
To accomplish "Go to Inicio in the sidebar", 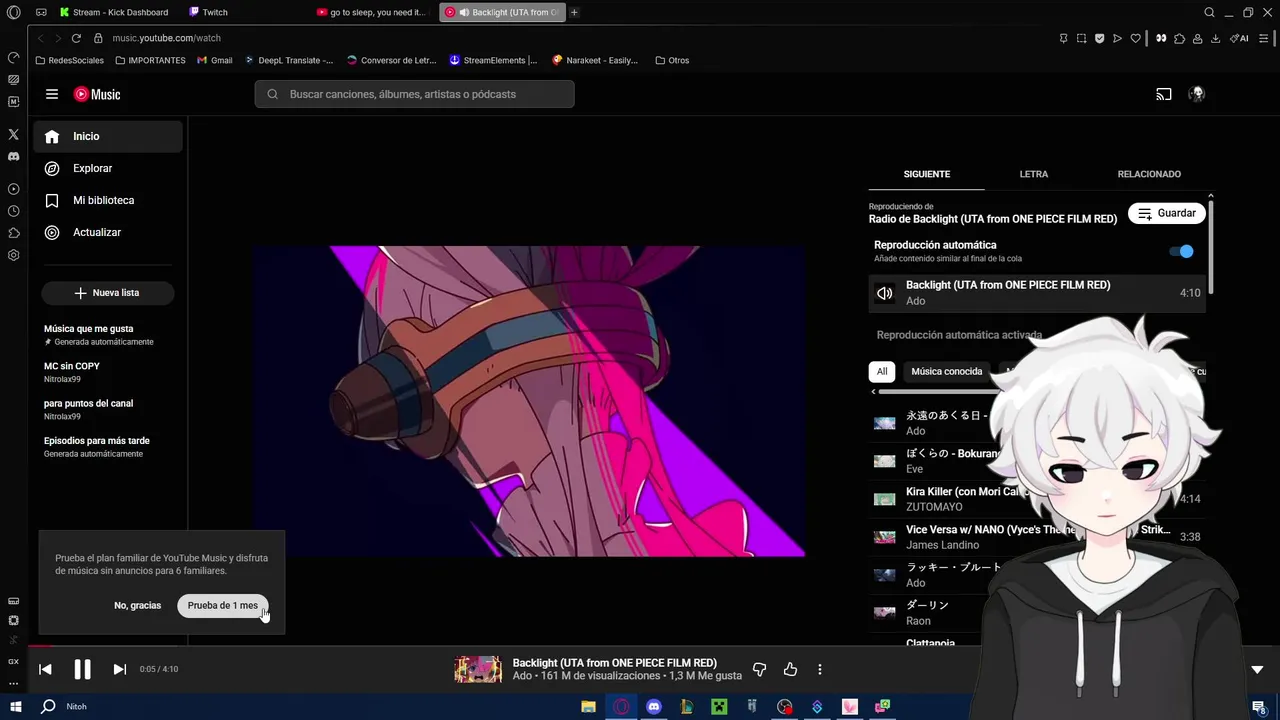I will (108, 136).
